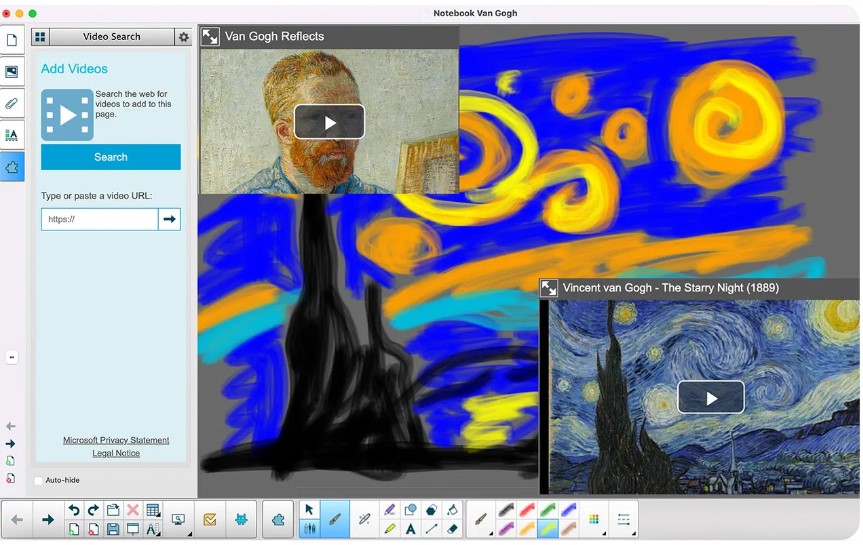Click the Video Search panel title
The width and height of the screenshot is (863, 545).
pyautogui.click(x=112, y=37)
